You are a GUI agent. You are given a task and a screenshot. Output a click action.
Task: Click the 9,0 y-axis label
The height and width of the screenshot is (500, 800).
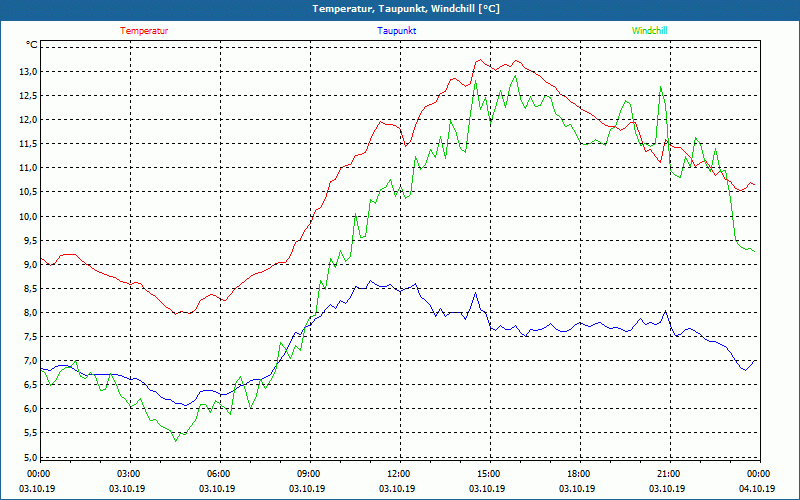31,264
